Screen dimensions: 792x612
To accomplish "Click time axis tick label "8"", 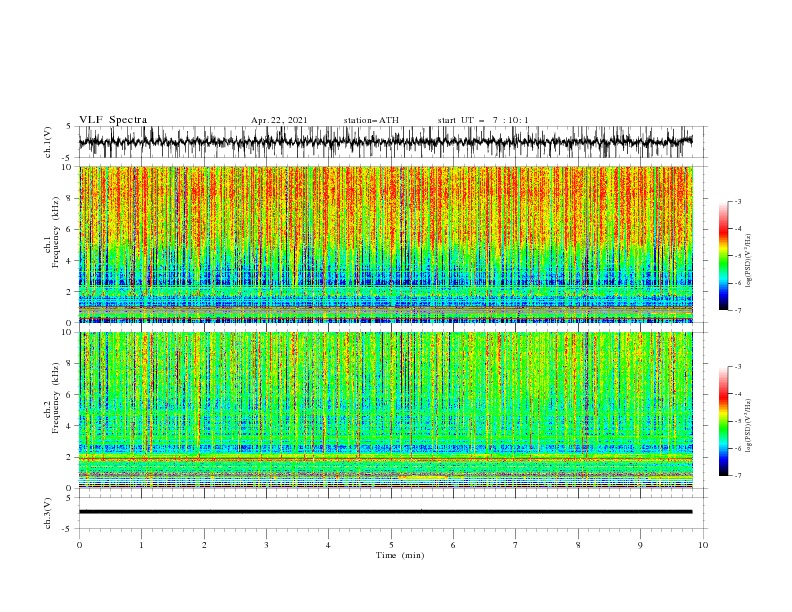I will tap(578, 545).
